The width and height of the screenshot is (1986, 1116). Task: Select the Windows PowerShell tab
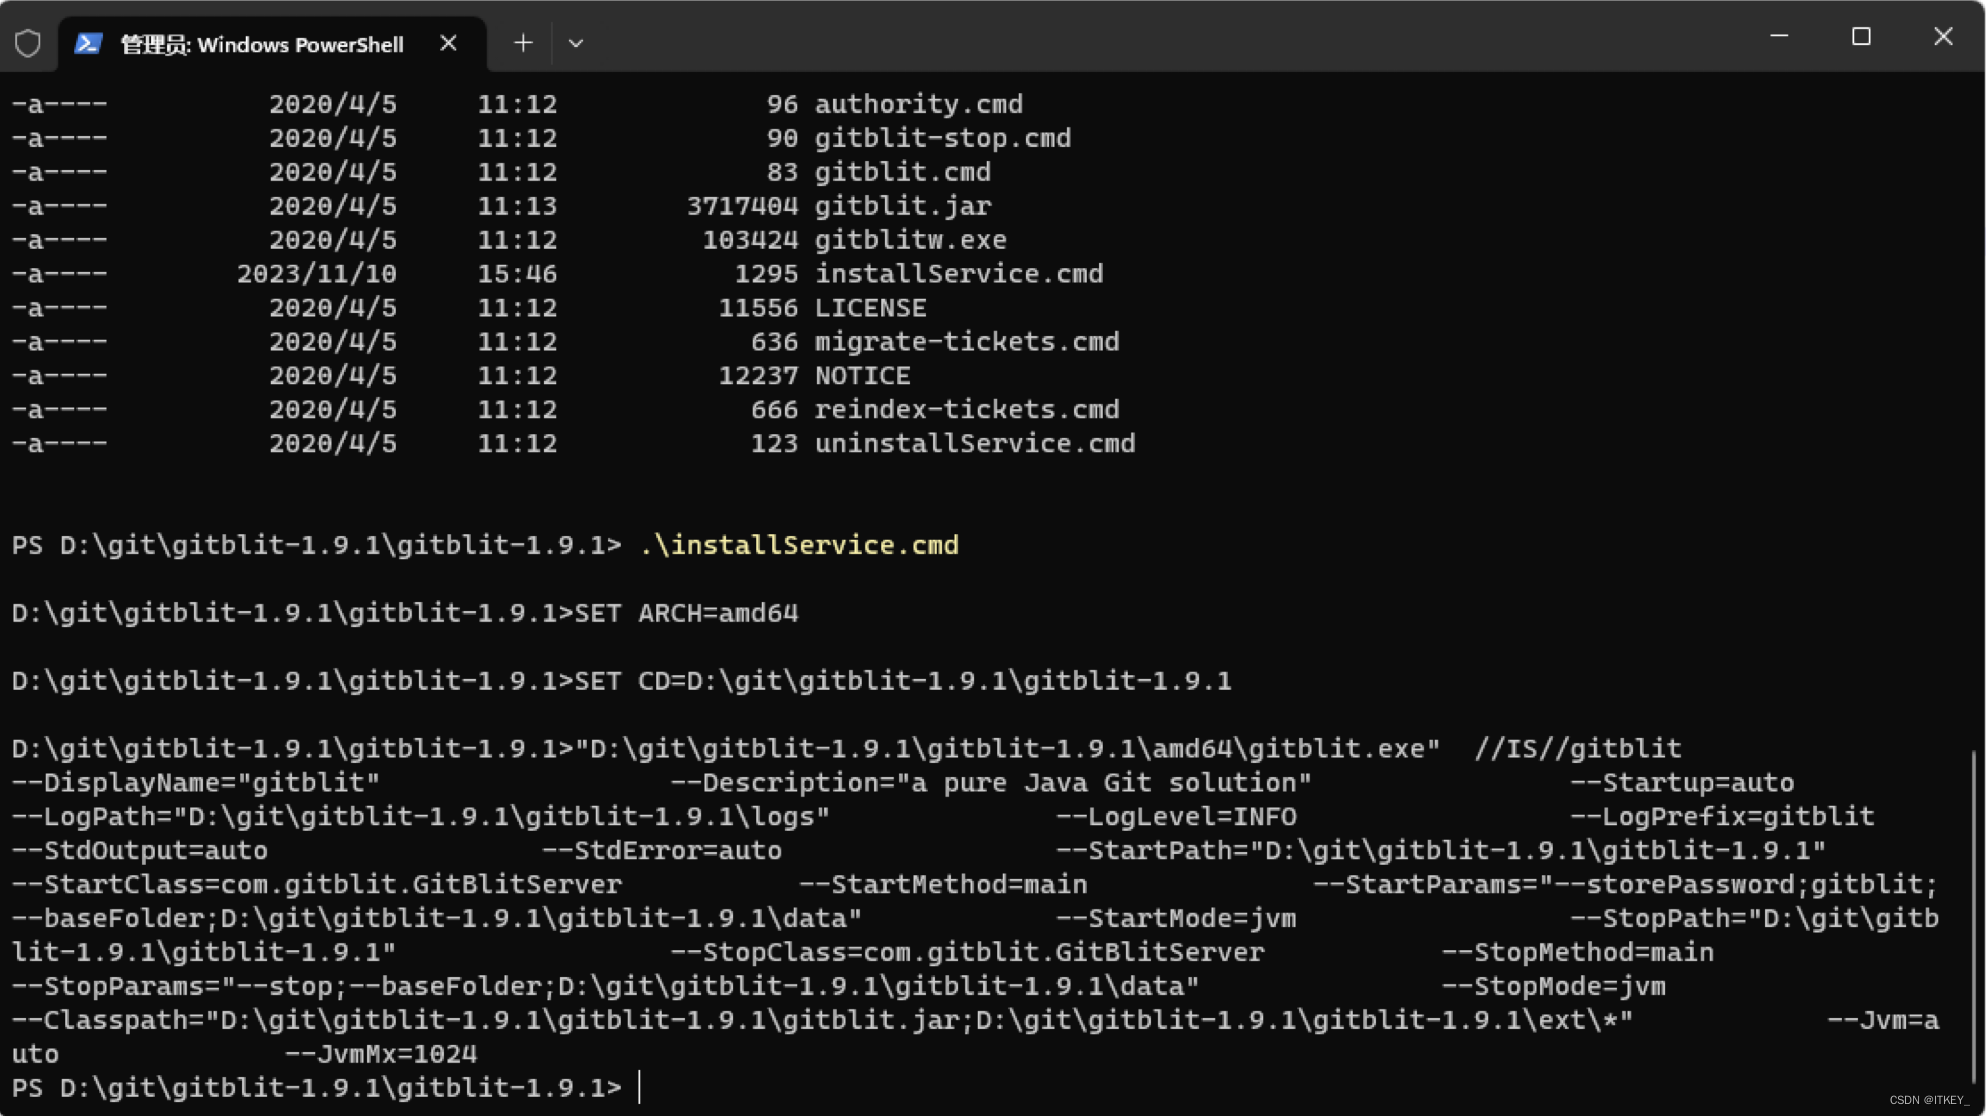tap(272, 43)
